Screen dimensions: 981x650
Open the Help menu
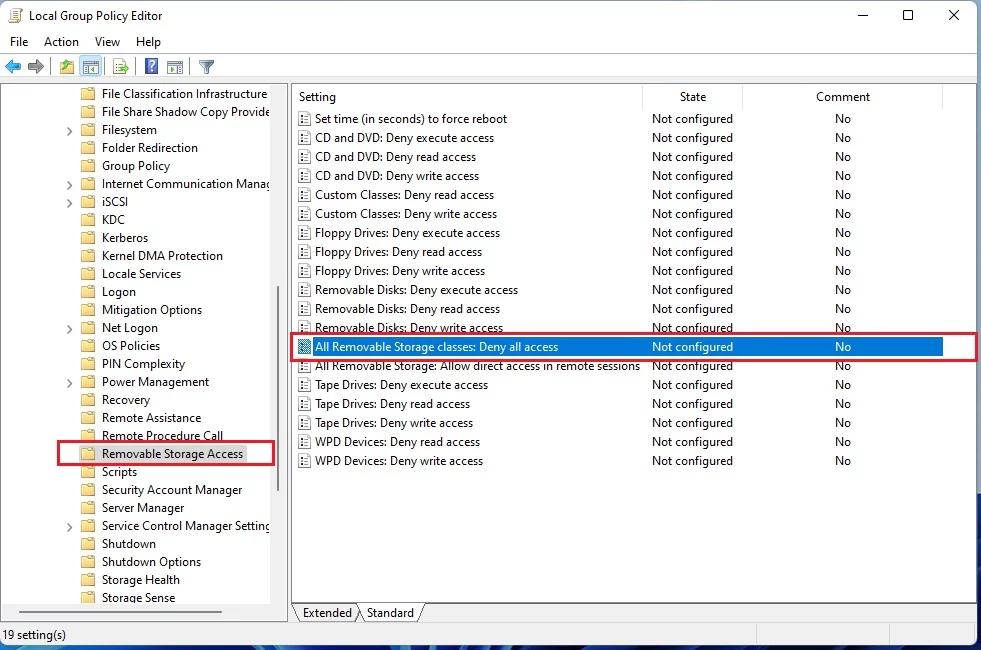click(x=148, y=42)
